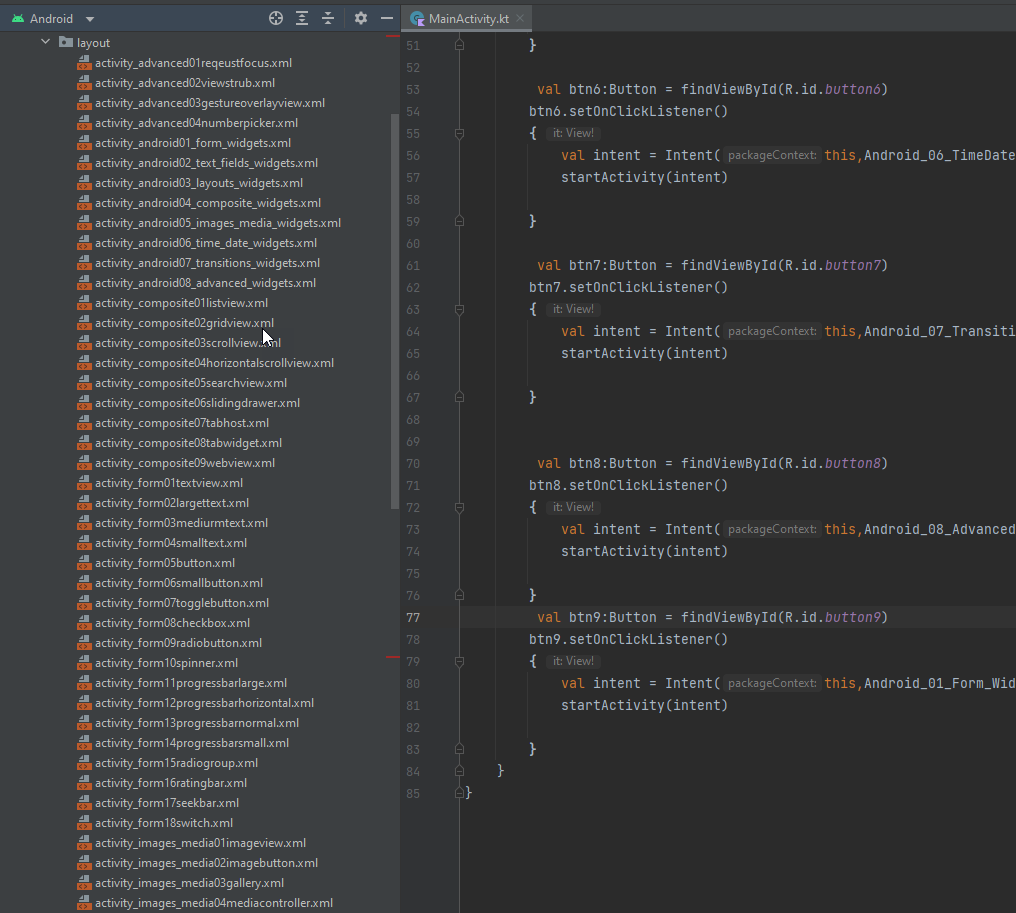
Task: Click the Android robot icon in project header
Action: [x=17, y=19]
